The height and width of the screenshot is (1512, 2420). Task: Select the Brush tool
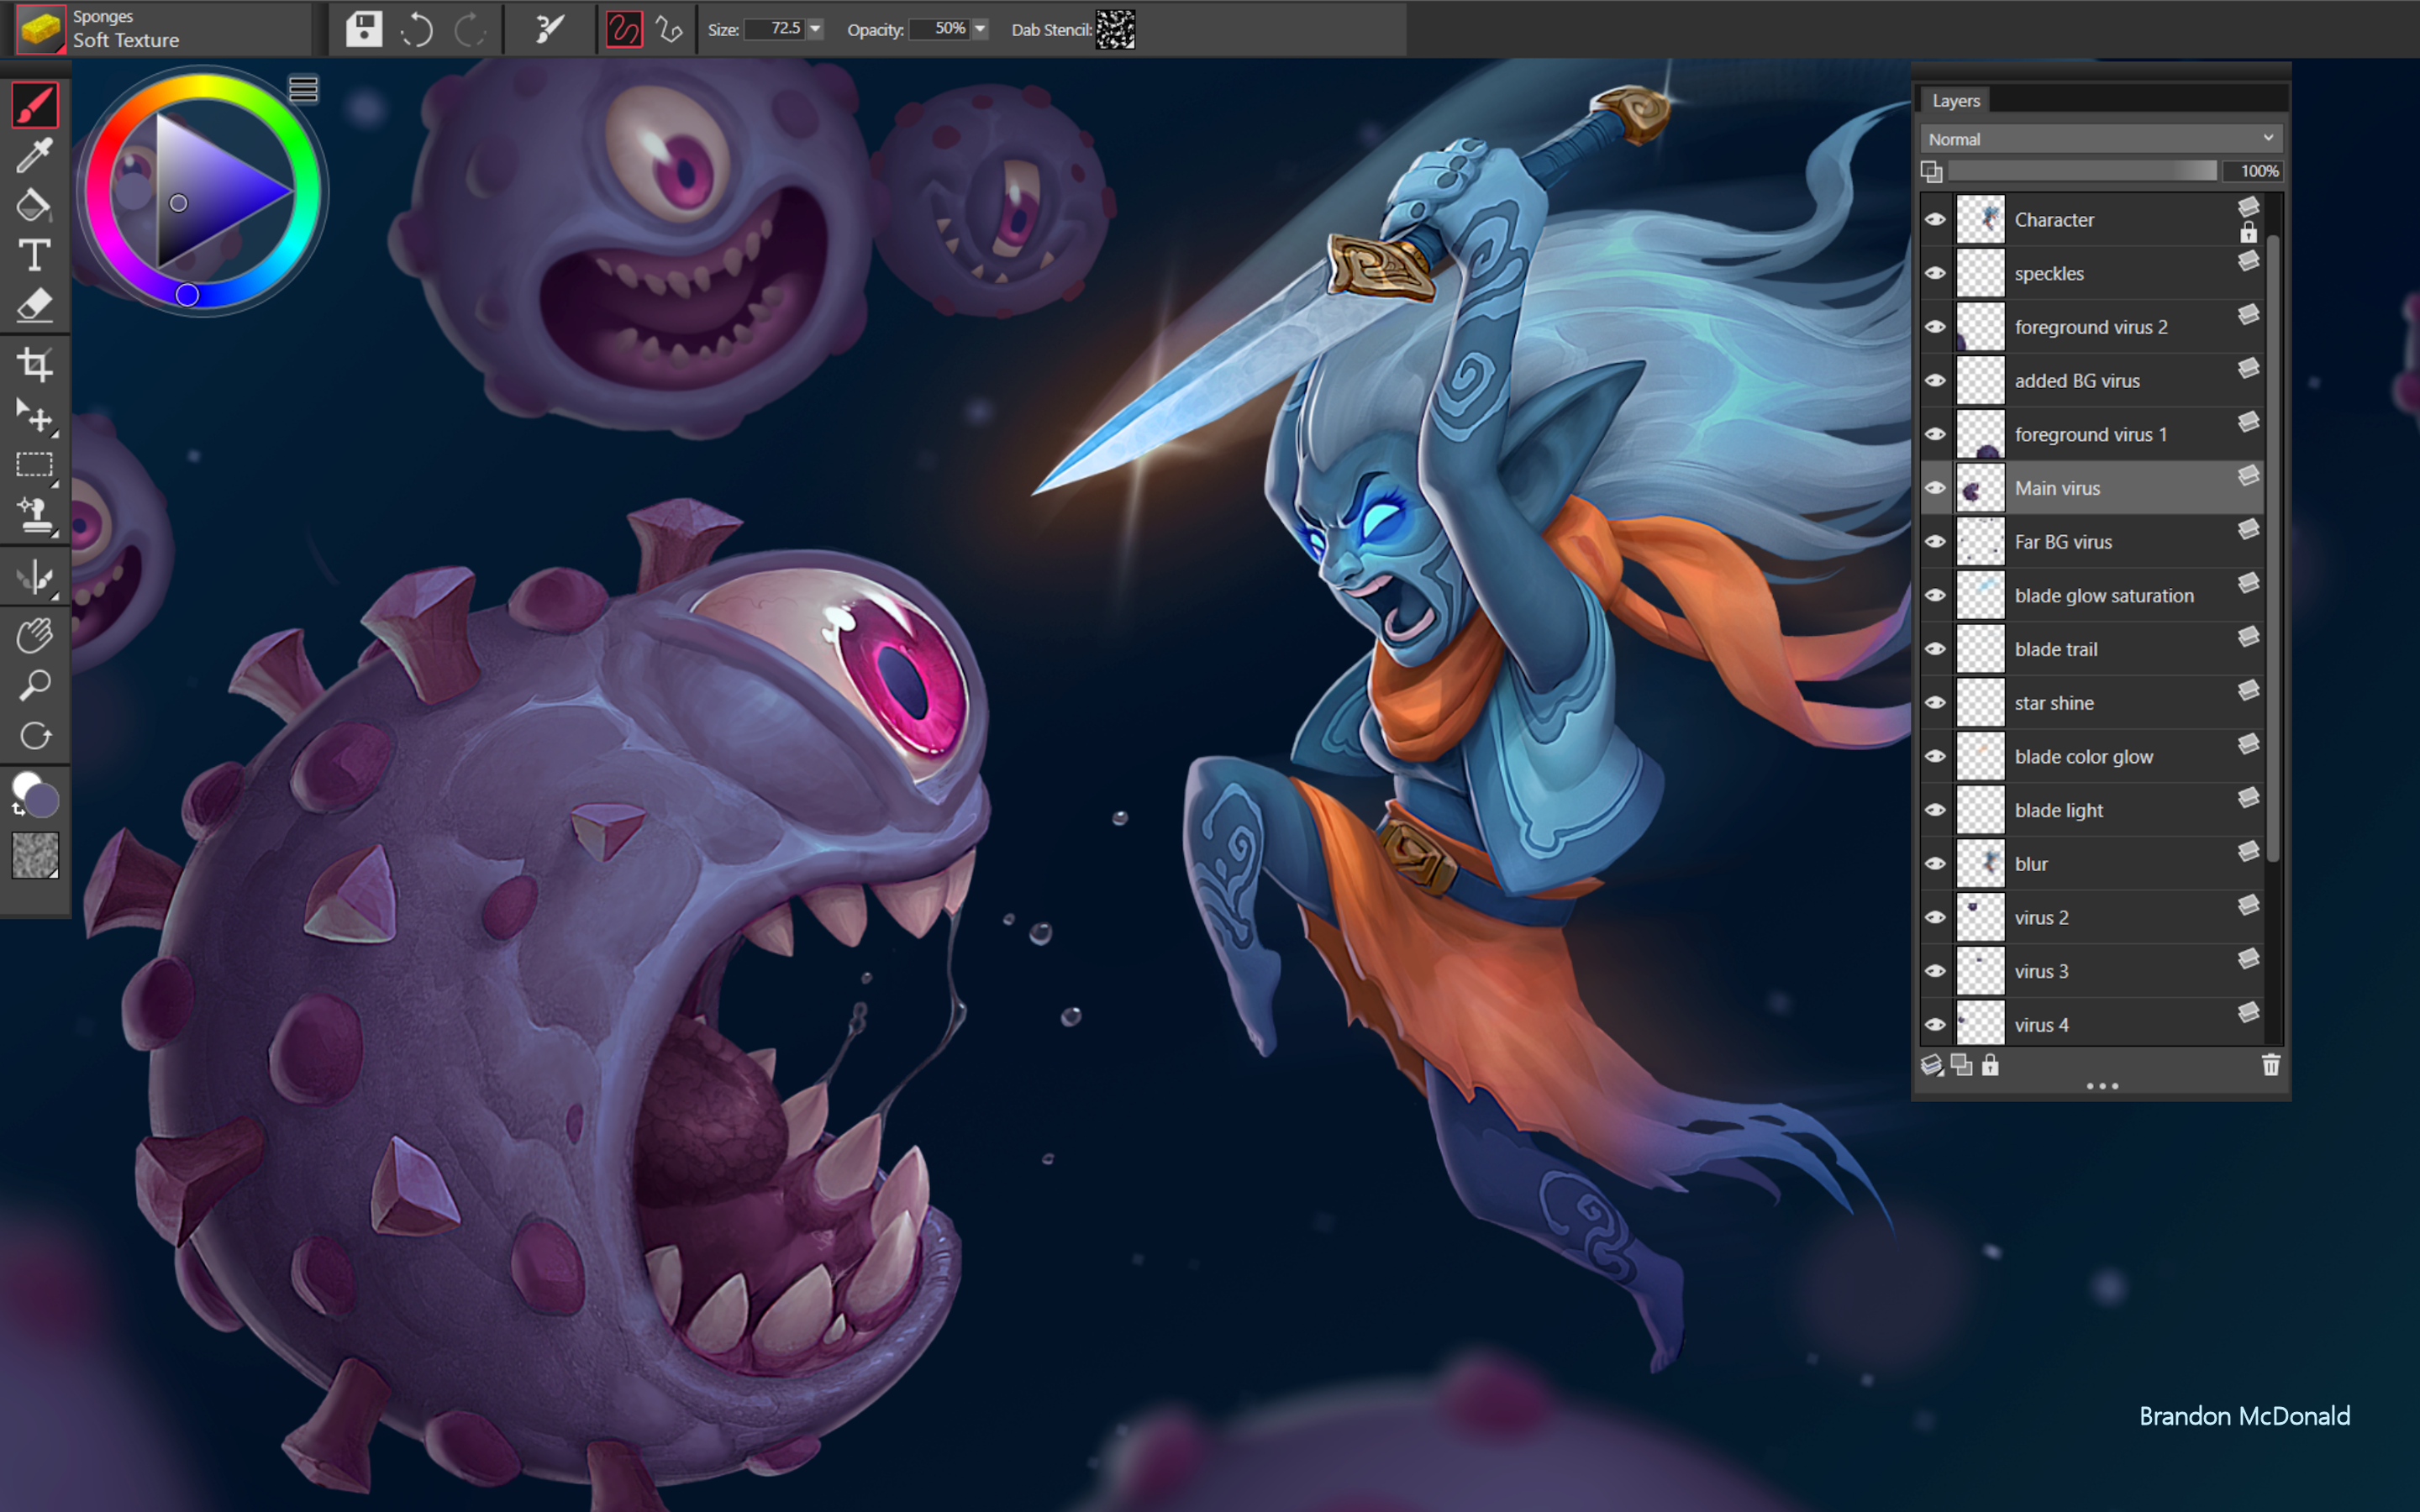tap(34, 103)
